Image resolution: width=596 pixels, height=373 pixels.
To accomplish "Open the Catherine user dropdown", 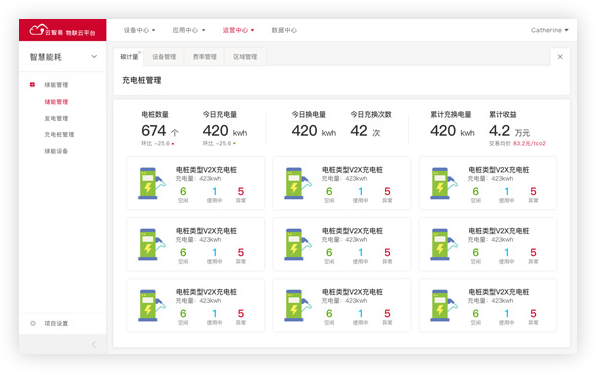I will click(549, 30).
